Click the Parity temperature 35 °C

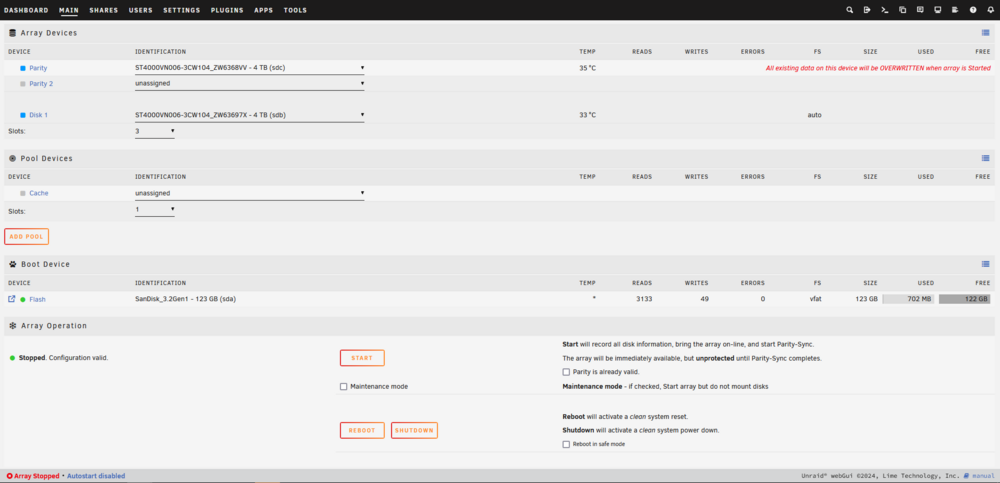pyautogui.click(x=588, y=68)
